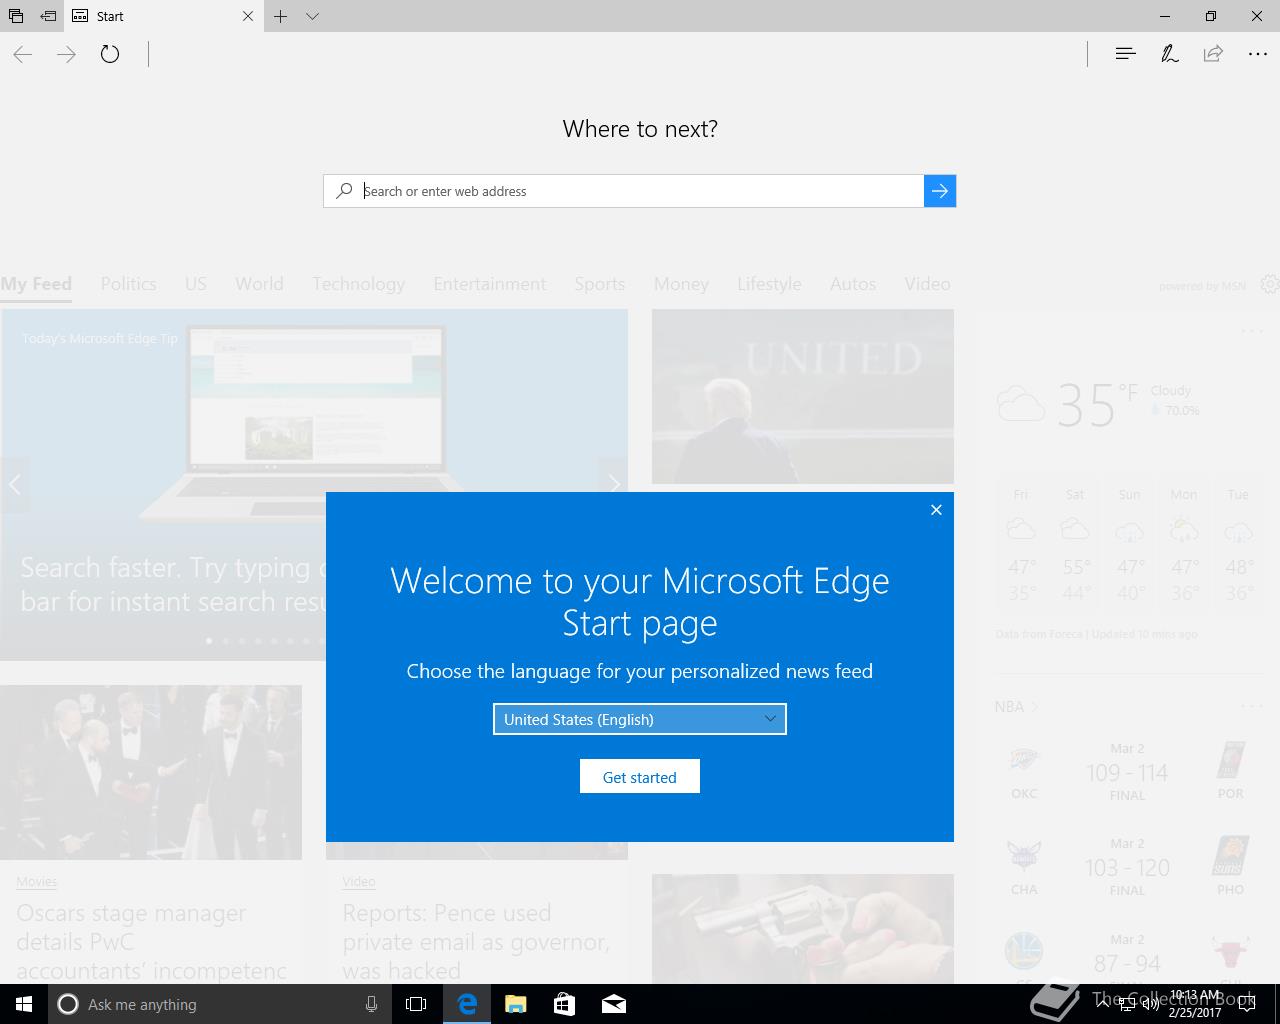The height and width of the screenshot is (1024, 1280).
Task: Open the Make a Web Note pen icon
Action: tap(1169, 54)
